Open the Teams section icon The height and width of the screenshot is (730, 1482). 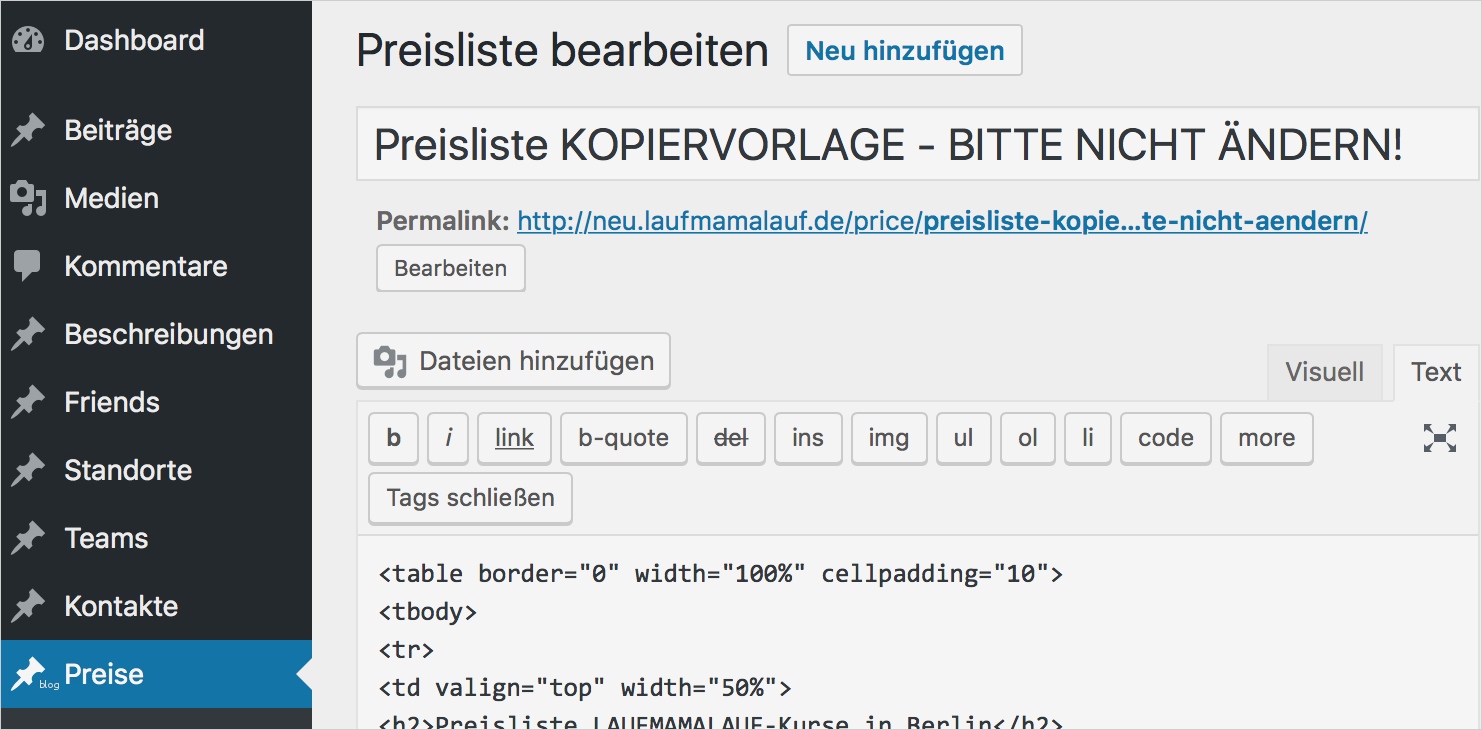click(28, 537)
